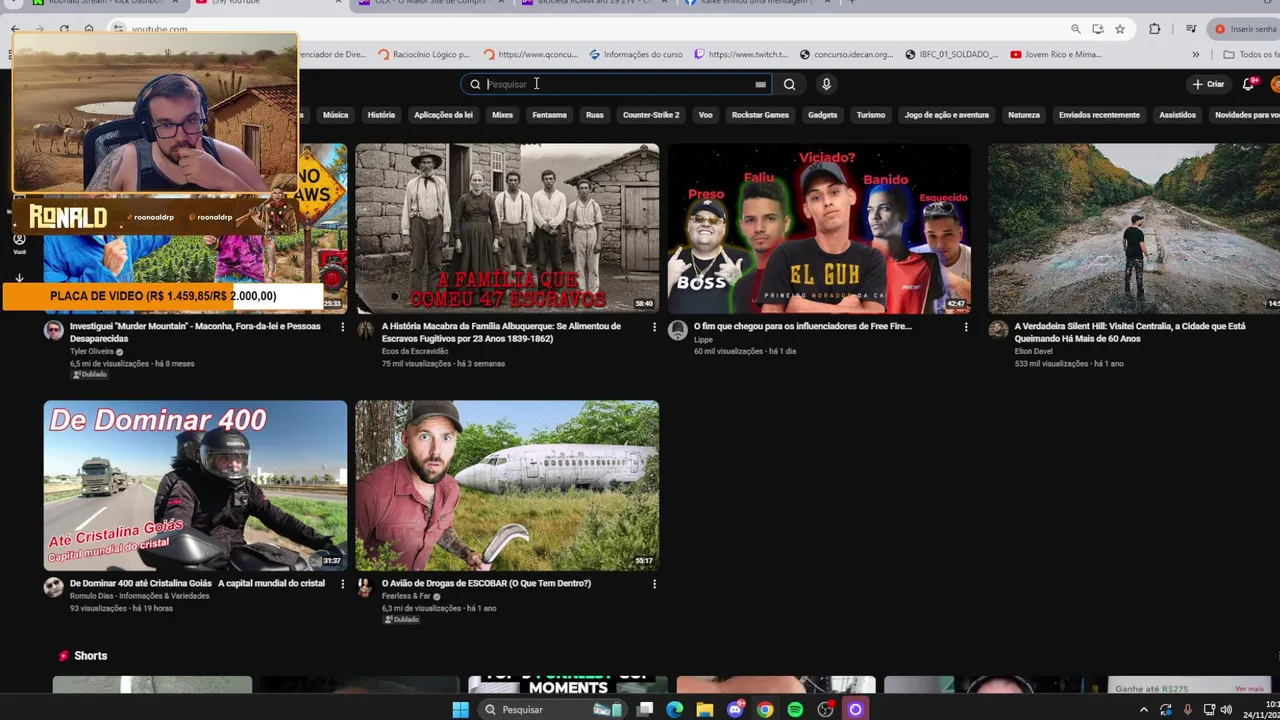Open the Raciocínio Lógico bookmark

[x=423, y=54]
